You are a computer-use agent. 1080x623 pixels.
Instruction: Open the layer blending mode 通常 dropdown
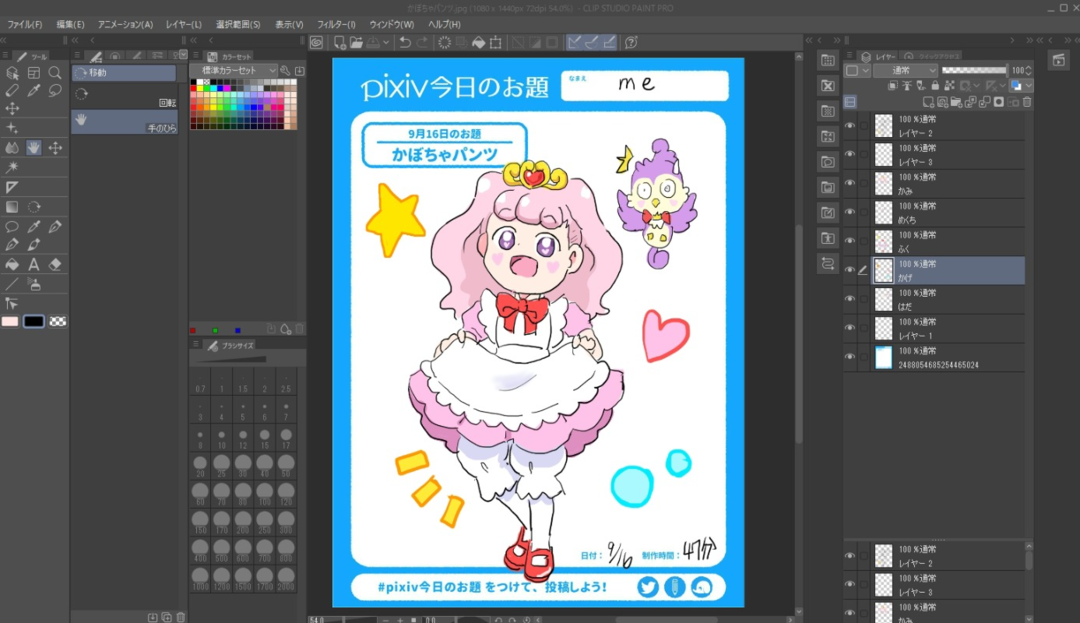(905, 71)
